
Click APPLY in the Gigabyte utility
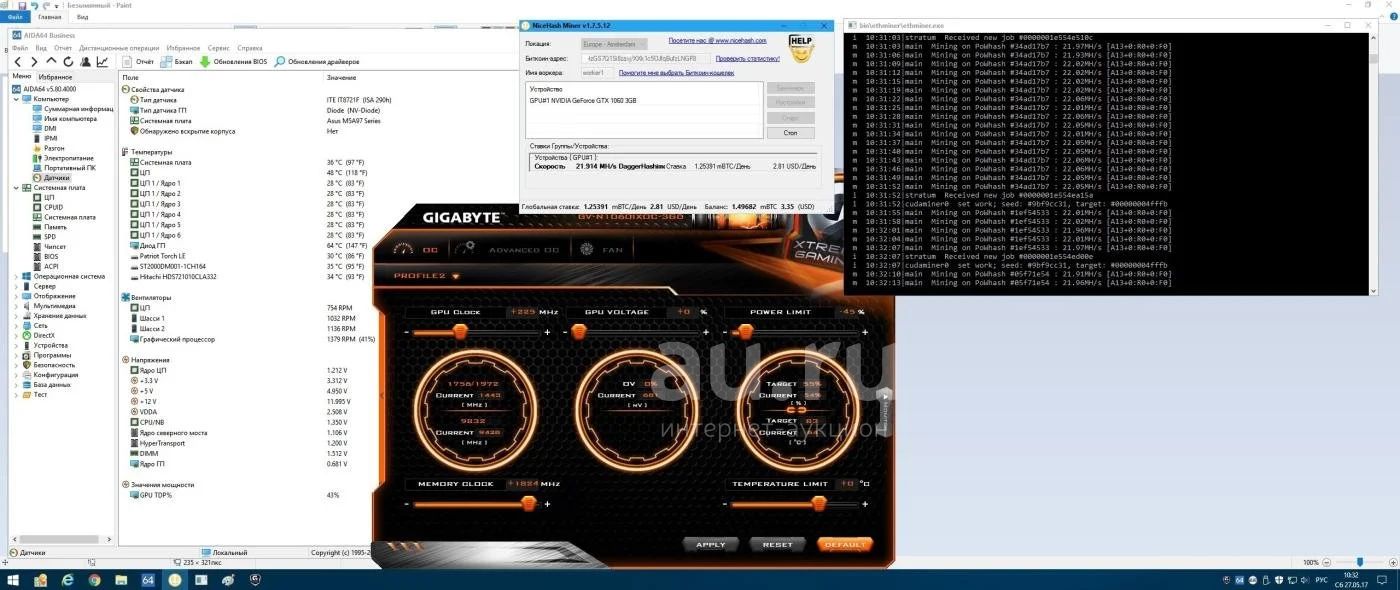coord(710,545)
